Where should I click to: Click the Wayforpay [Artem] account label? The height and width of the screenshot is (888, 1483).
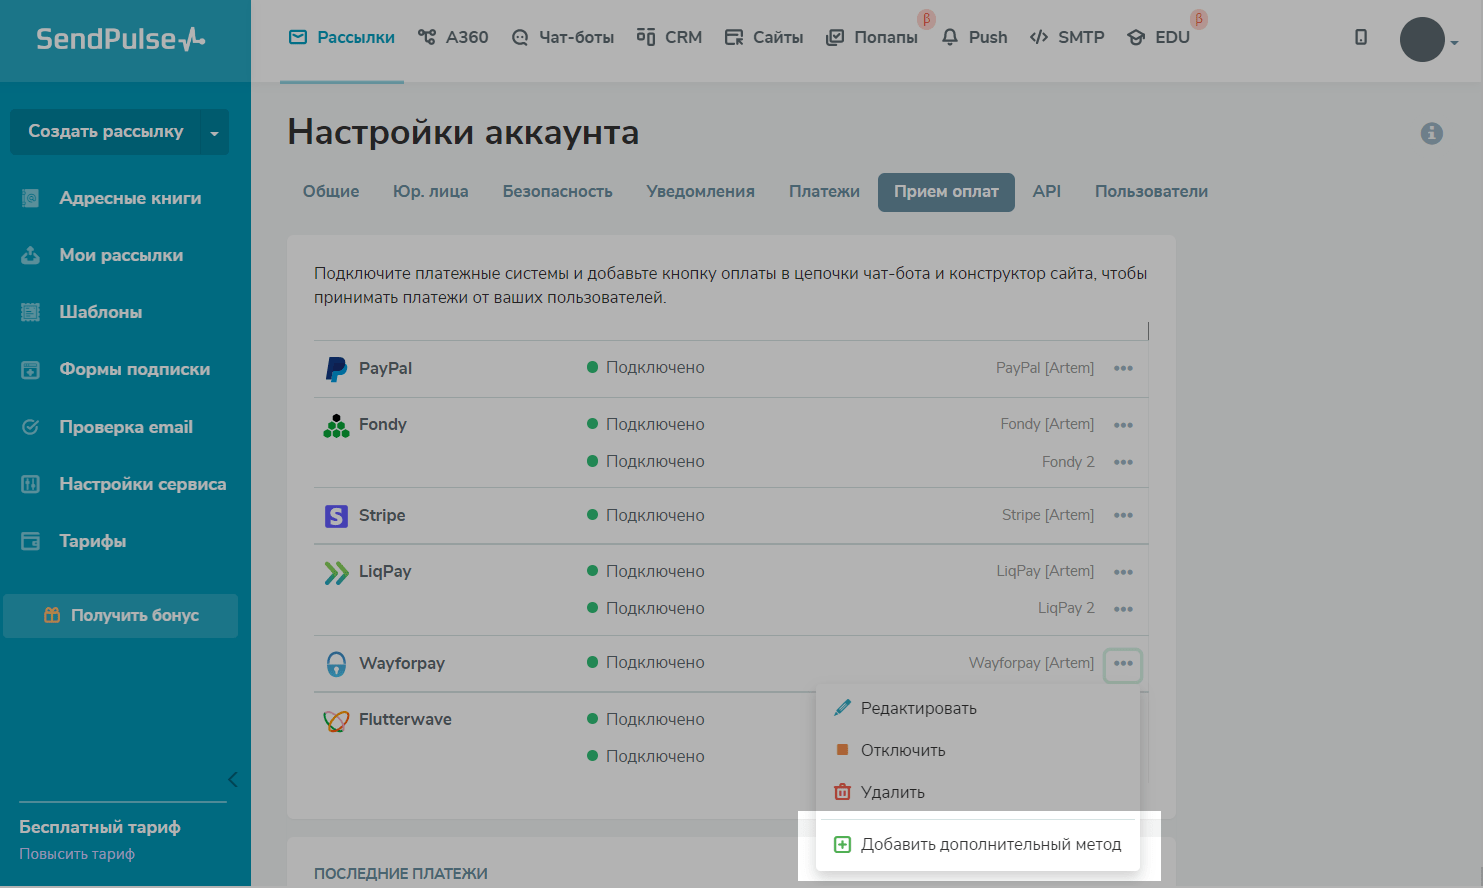click(x=1031, y=663)
